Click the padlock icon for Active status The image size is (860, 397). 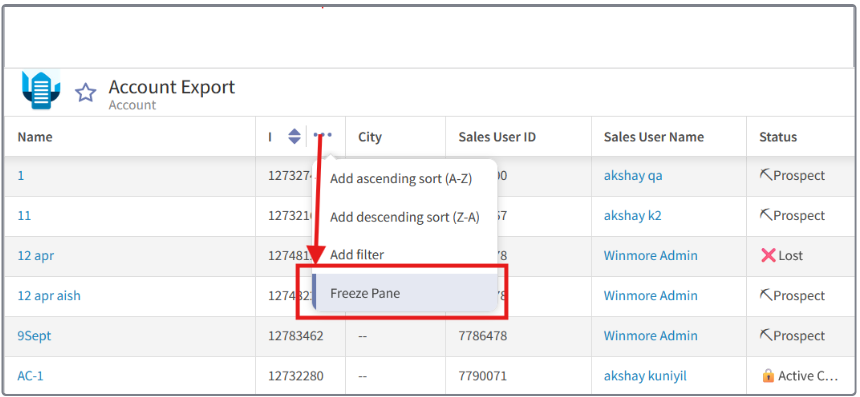click(768, 376)
